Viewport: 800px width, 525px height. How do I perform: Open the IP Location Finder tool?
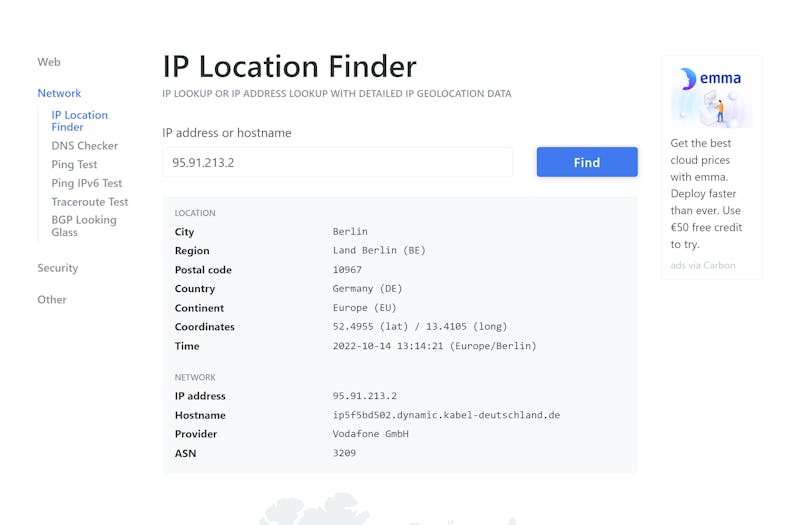[80, 121]
